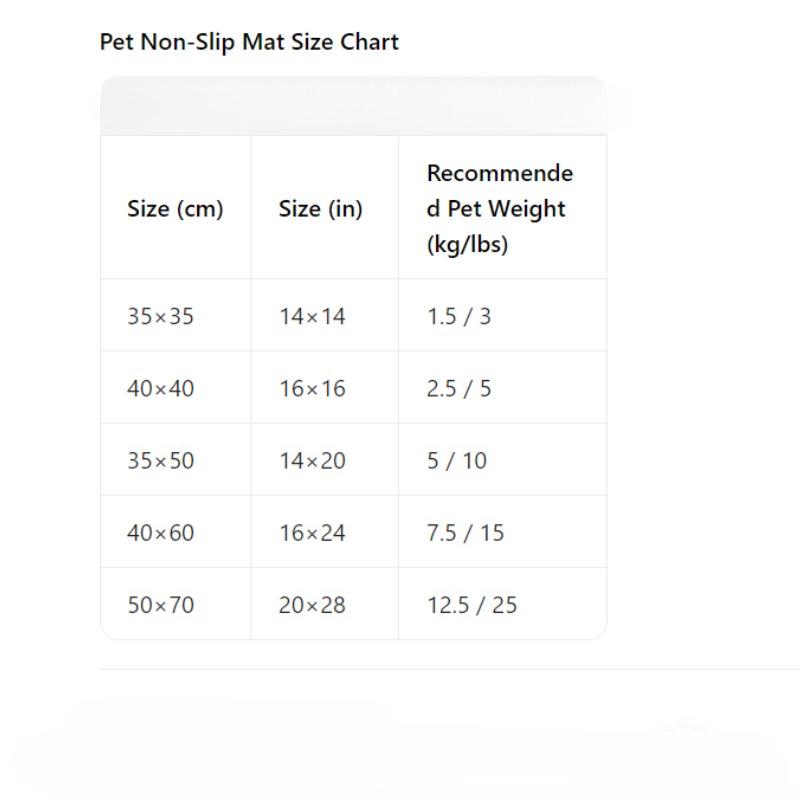Click the 14×14 inch size cell
800x800 pixels.
tap(324, 316)
